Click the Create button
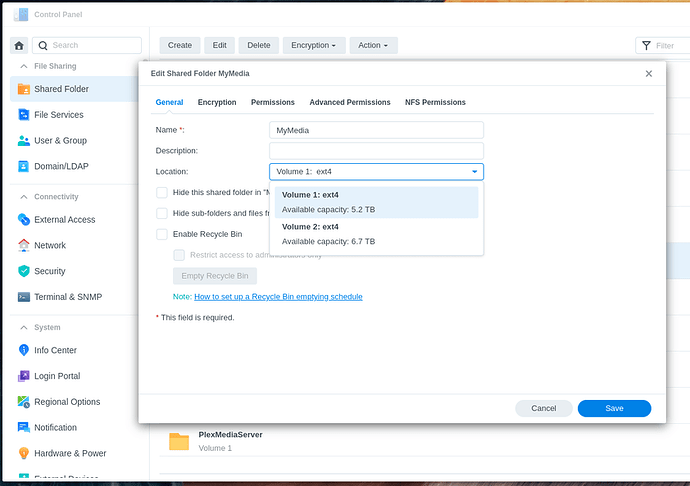 (x=180, y=45)
